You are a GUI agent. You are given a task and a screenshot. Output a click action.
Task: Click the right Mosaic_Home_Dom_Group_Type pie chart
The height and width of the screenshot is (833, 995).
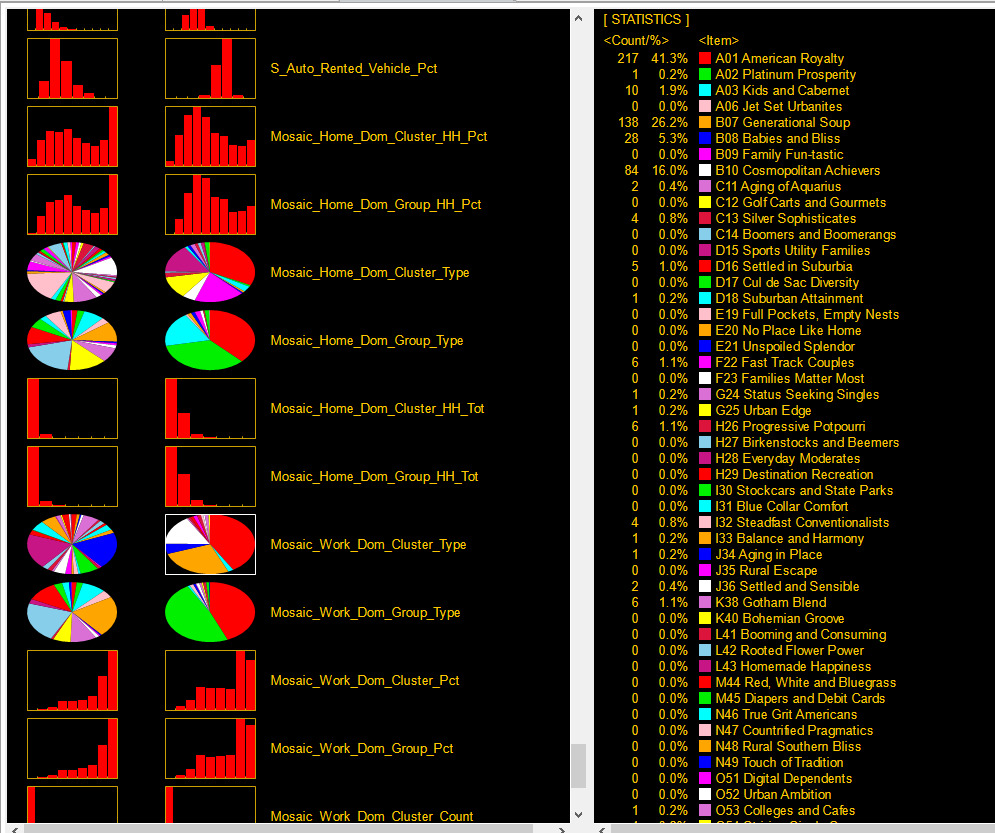click(x=210, y=340)
